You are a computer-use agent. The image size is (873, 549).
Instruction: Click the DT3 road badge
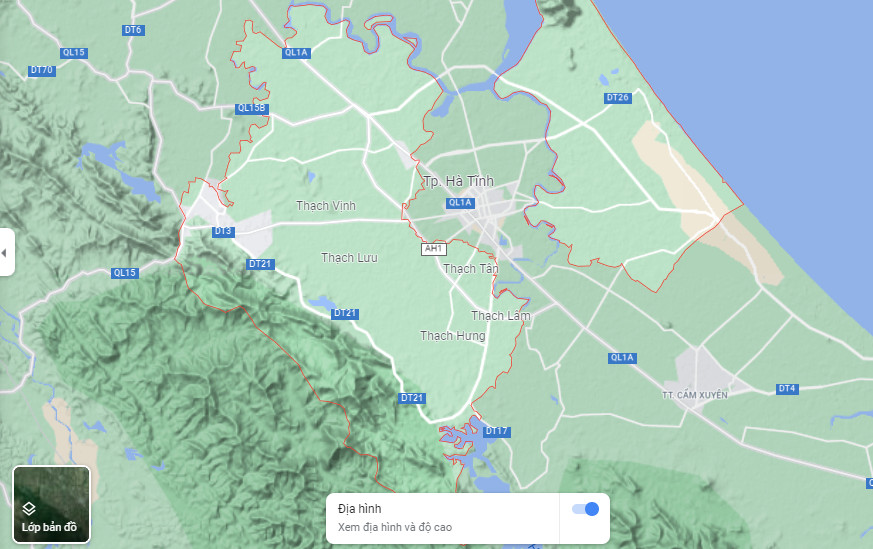pos(223,231)
